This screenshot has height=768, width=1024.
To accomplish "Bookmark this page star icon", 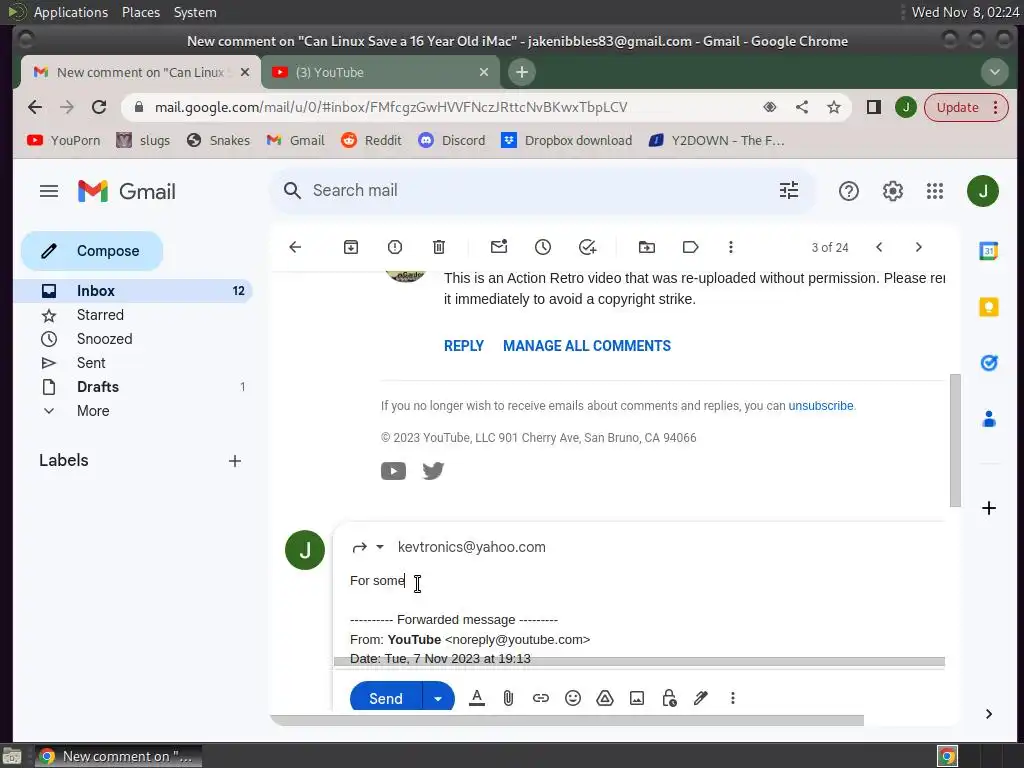I will click(x=834, y=107).
